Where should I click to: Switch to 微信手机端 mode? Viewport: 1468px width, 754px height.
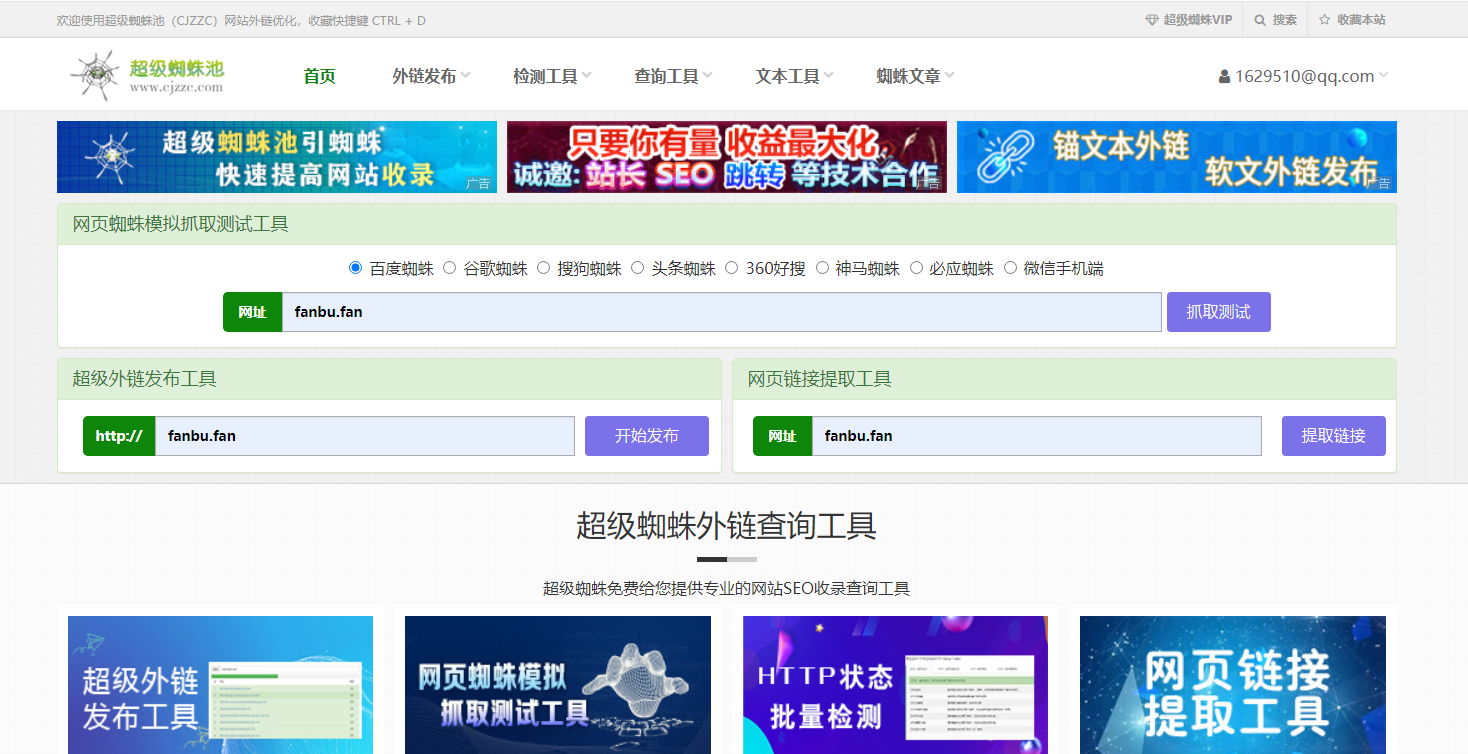point(1010,267)
